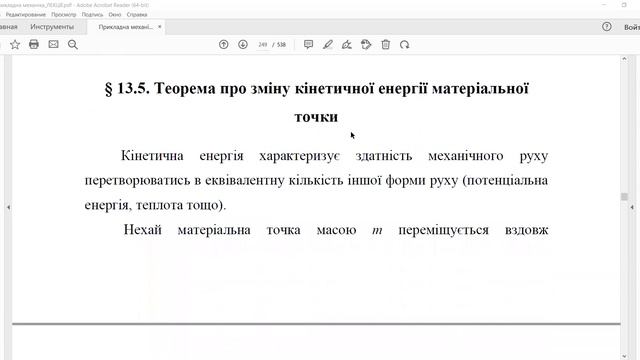Open the Окно menu
Image resolution: width=640 pixels, height=360 pixels.
coord(115,14)
